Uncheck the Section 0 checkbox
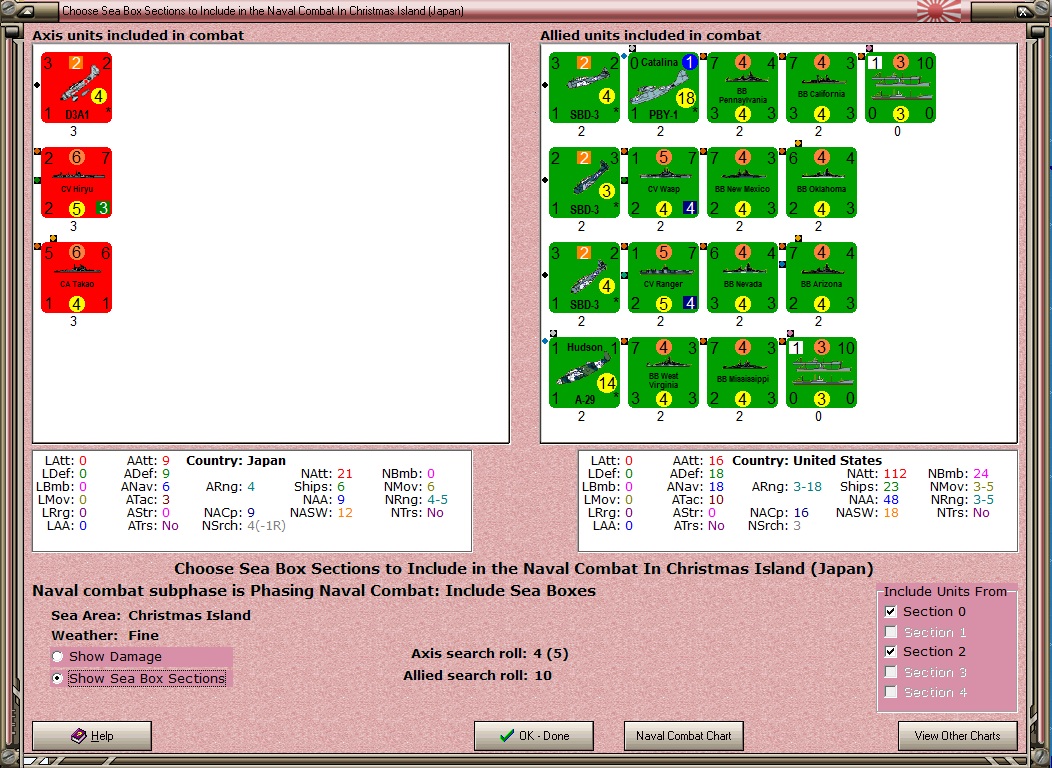The height and width of the screenshot is (768, 1052). click(890, 612)
